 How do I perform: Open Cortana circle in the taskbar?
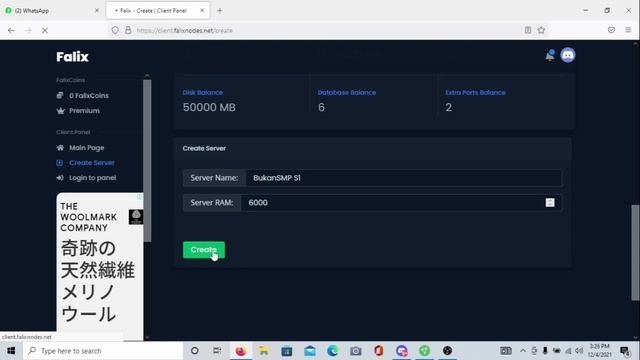[x=195, y=351]
